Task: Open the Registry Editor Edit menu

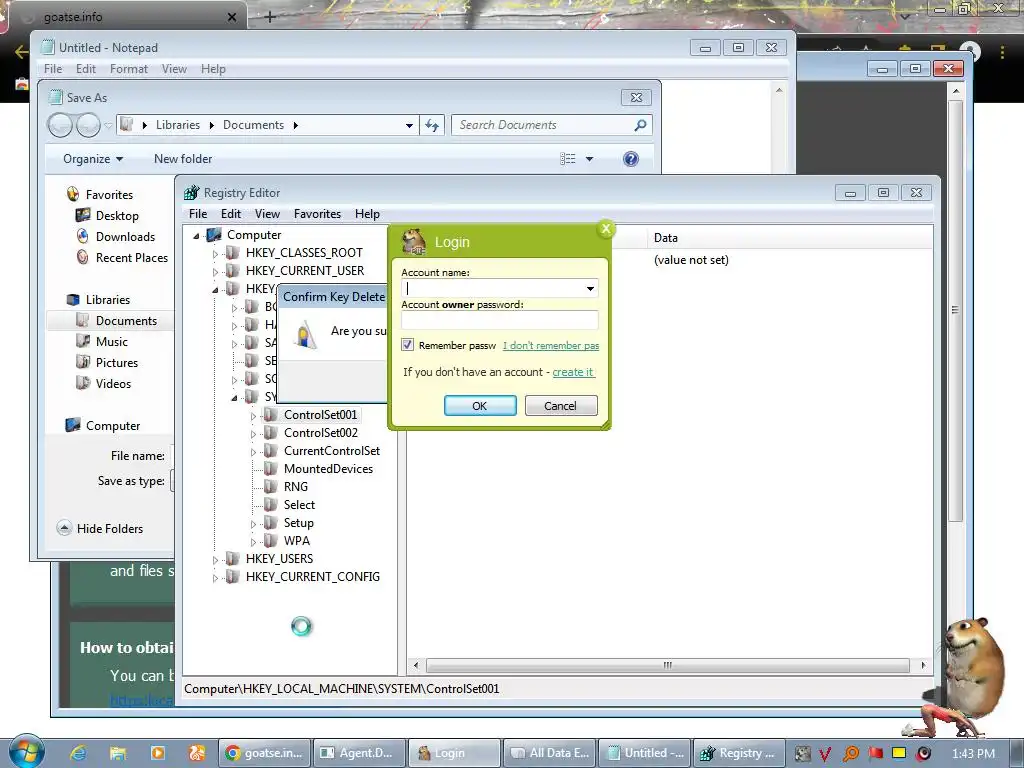Action: coord(231,214)
